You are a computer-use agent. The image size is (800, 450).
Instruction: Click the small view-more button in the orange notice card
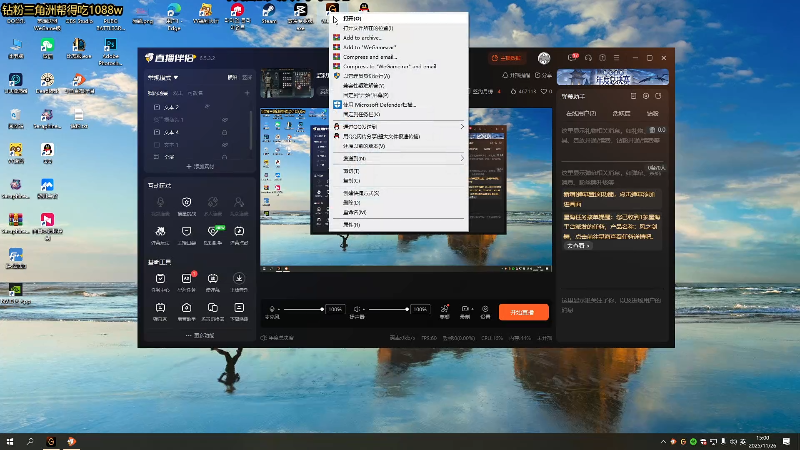(x=578, y=246)
